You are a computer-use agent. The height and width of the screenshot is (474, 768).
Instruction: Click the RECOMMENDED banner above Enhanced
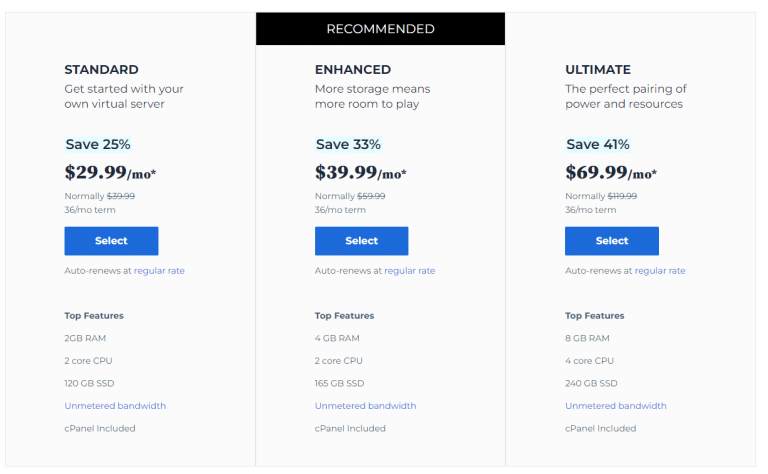pyautogui.click(x=381, y=29)
